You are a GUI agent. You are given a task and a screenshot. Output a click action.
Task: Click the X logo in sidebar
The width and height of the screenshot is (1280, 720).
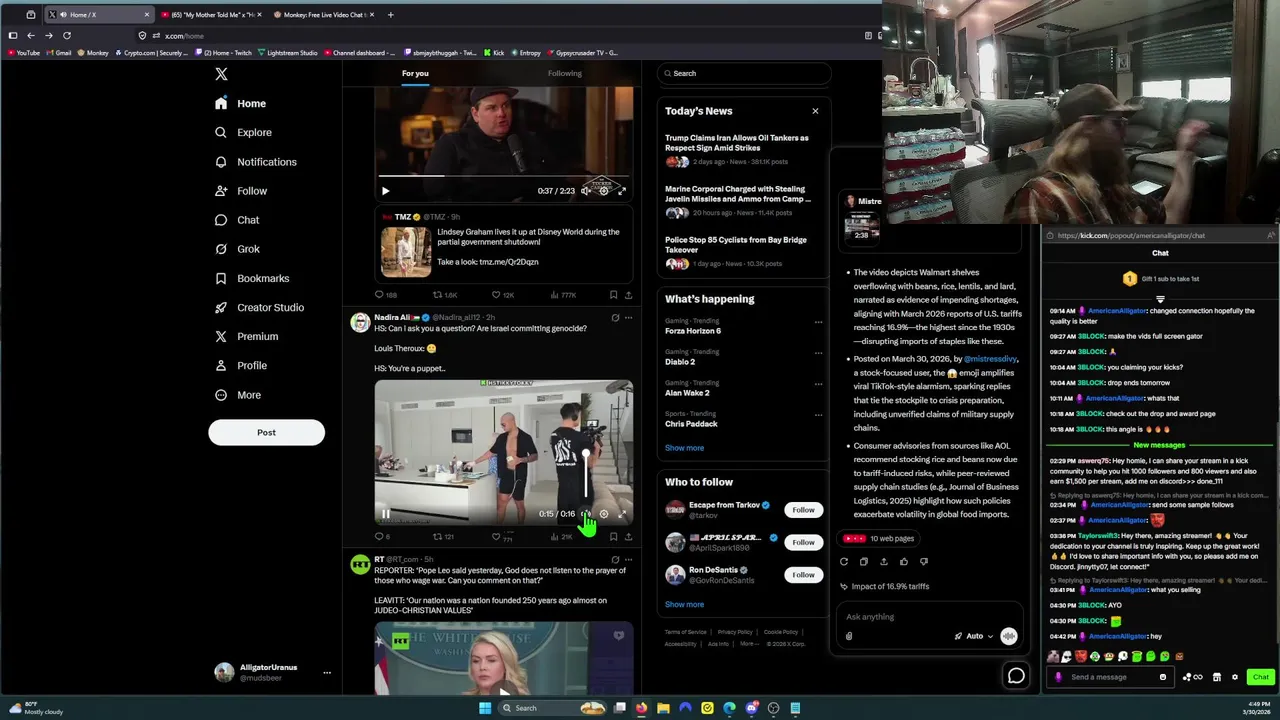[221, 74]
